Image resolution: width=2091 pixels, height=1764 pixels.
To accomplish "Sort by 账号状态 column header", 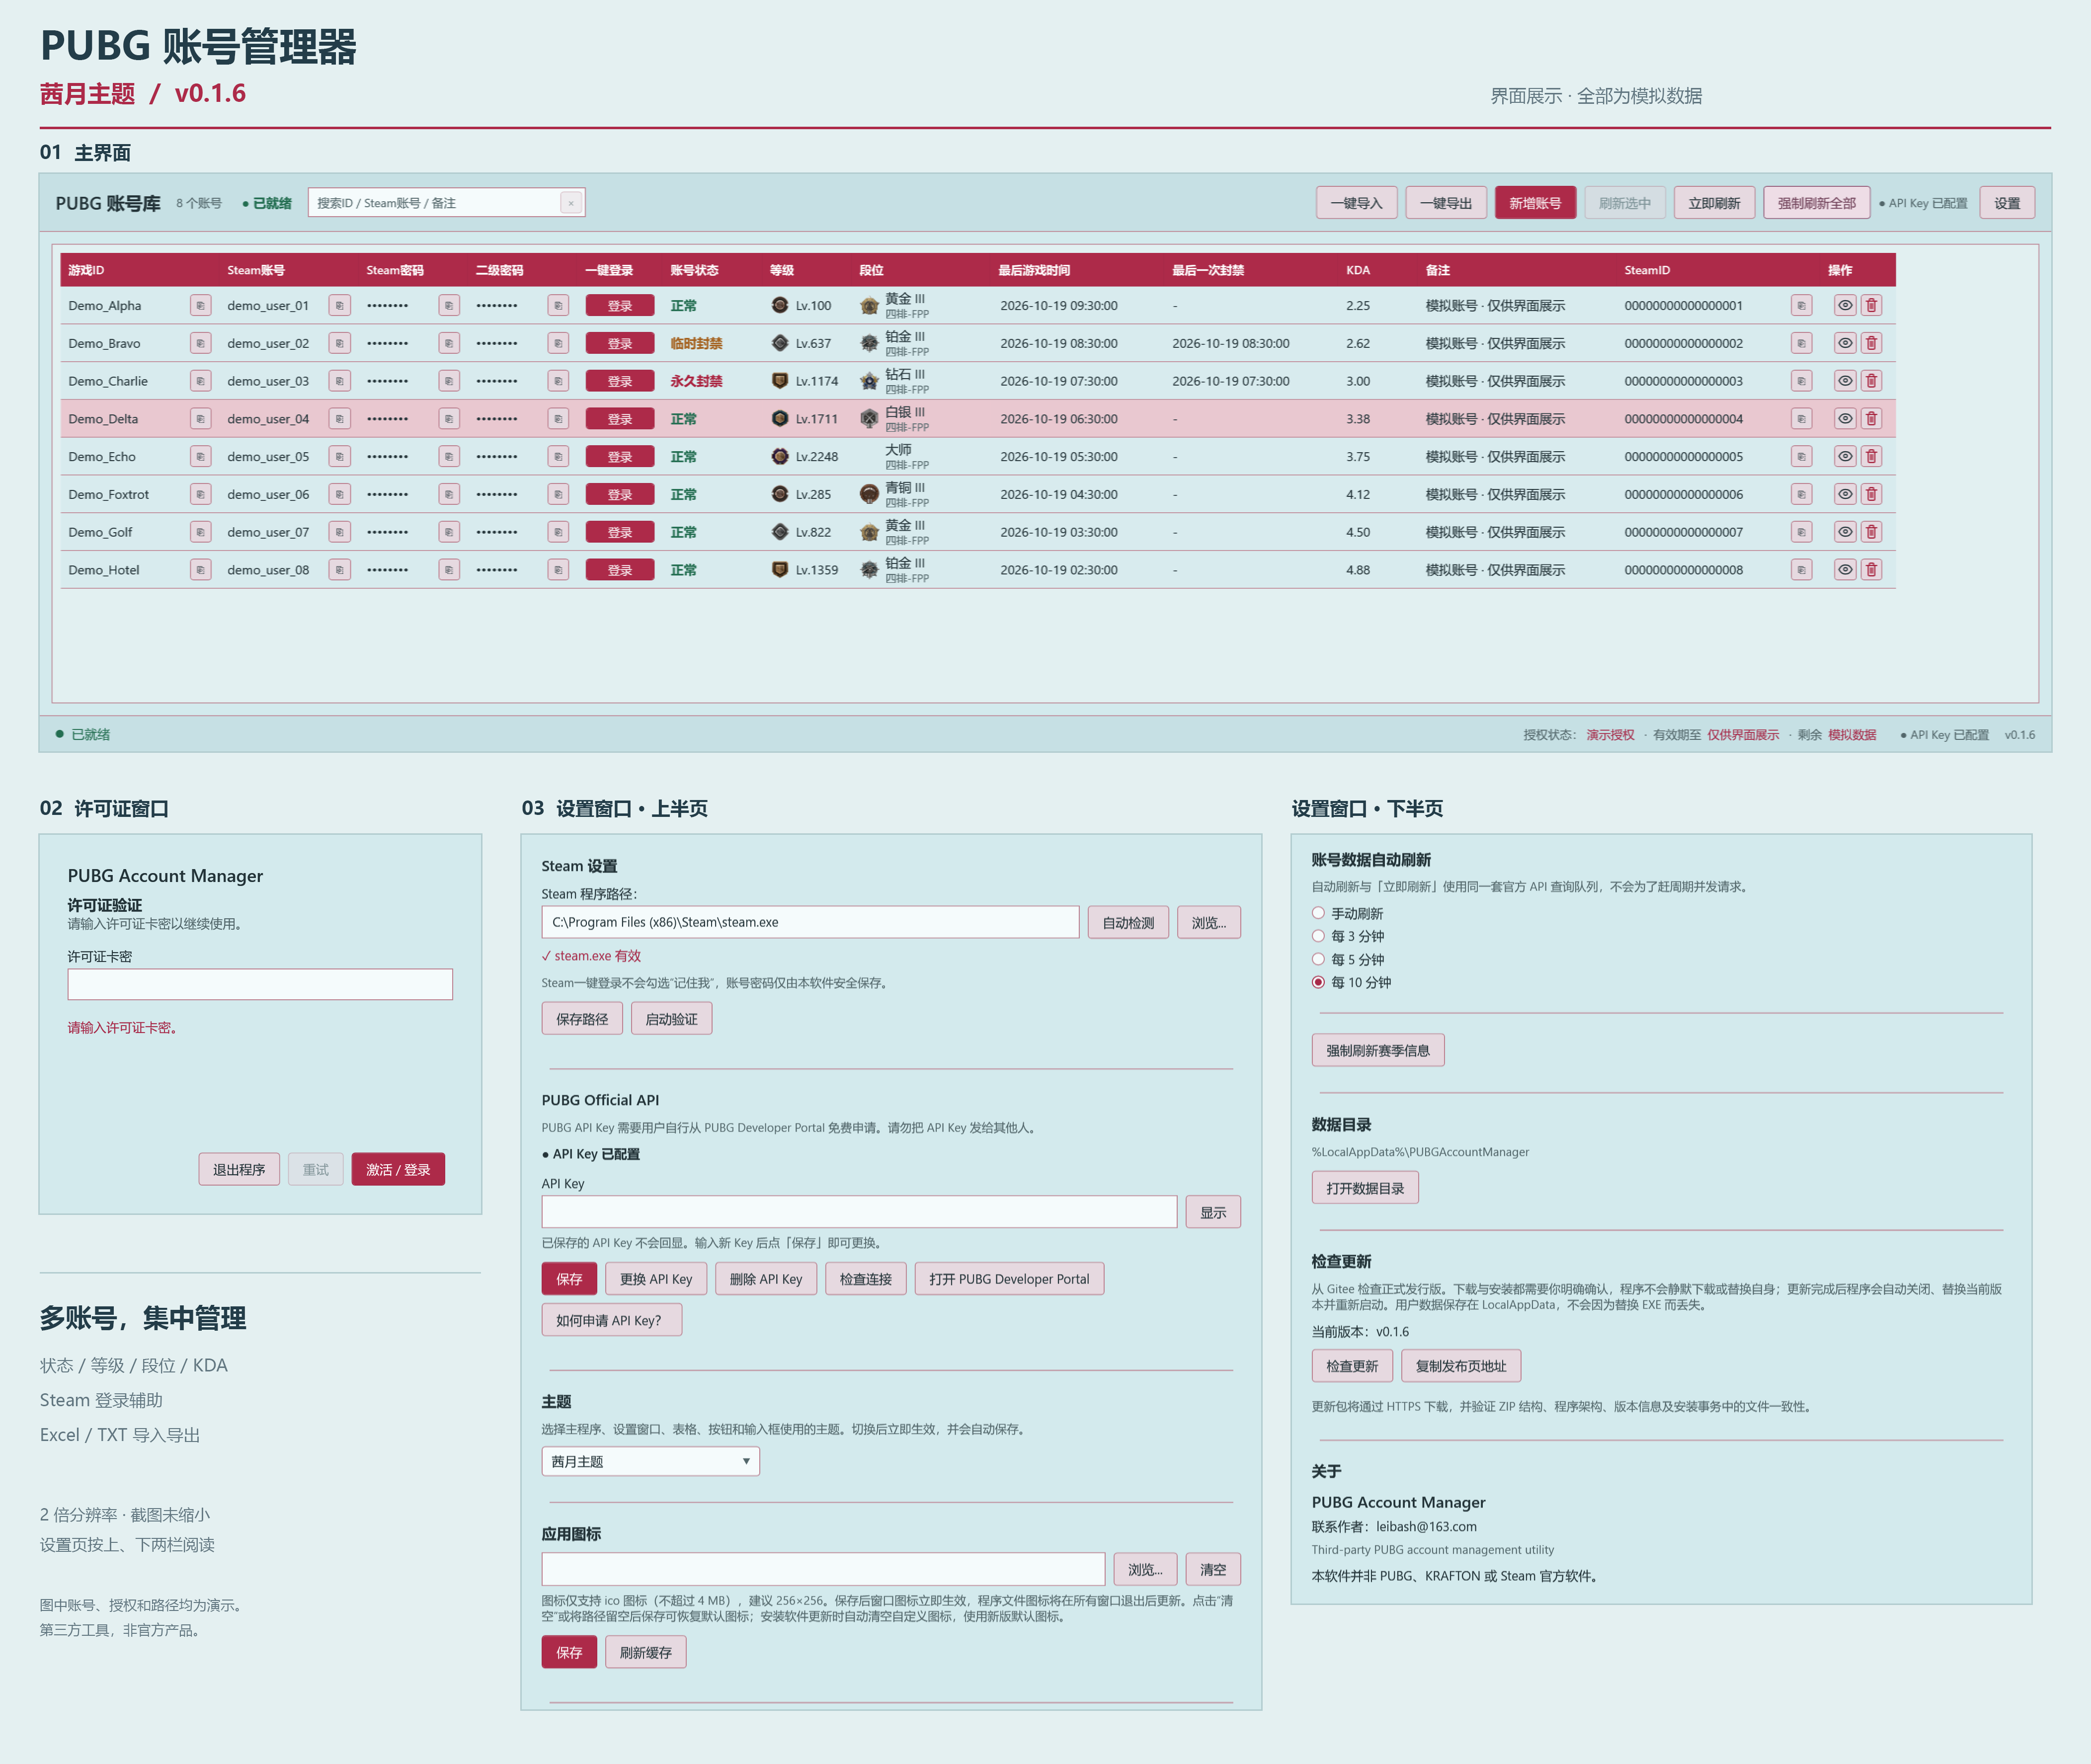I will 694,270.
